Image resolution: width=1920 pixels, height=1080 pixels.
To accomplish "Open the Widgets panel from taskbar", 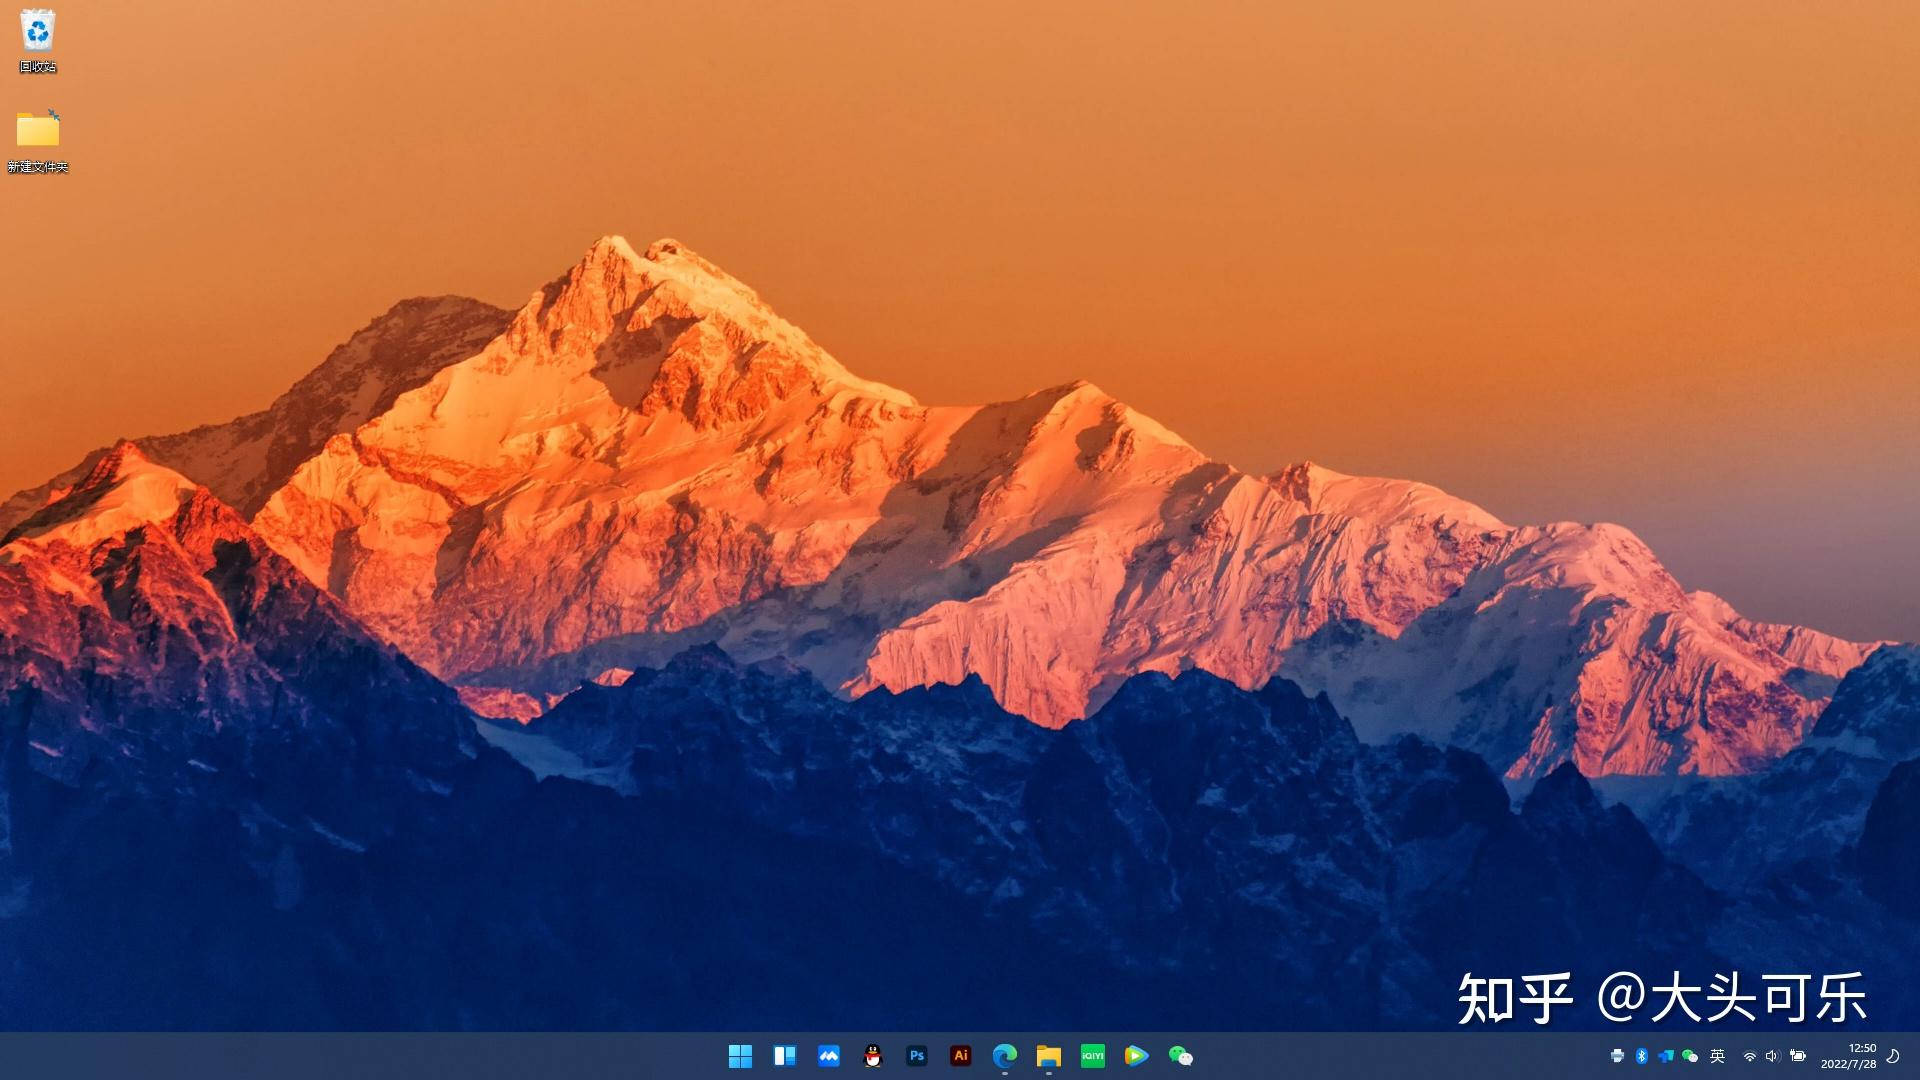I will click(x=784, y=1056).
